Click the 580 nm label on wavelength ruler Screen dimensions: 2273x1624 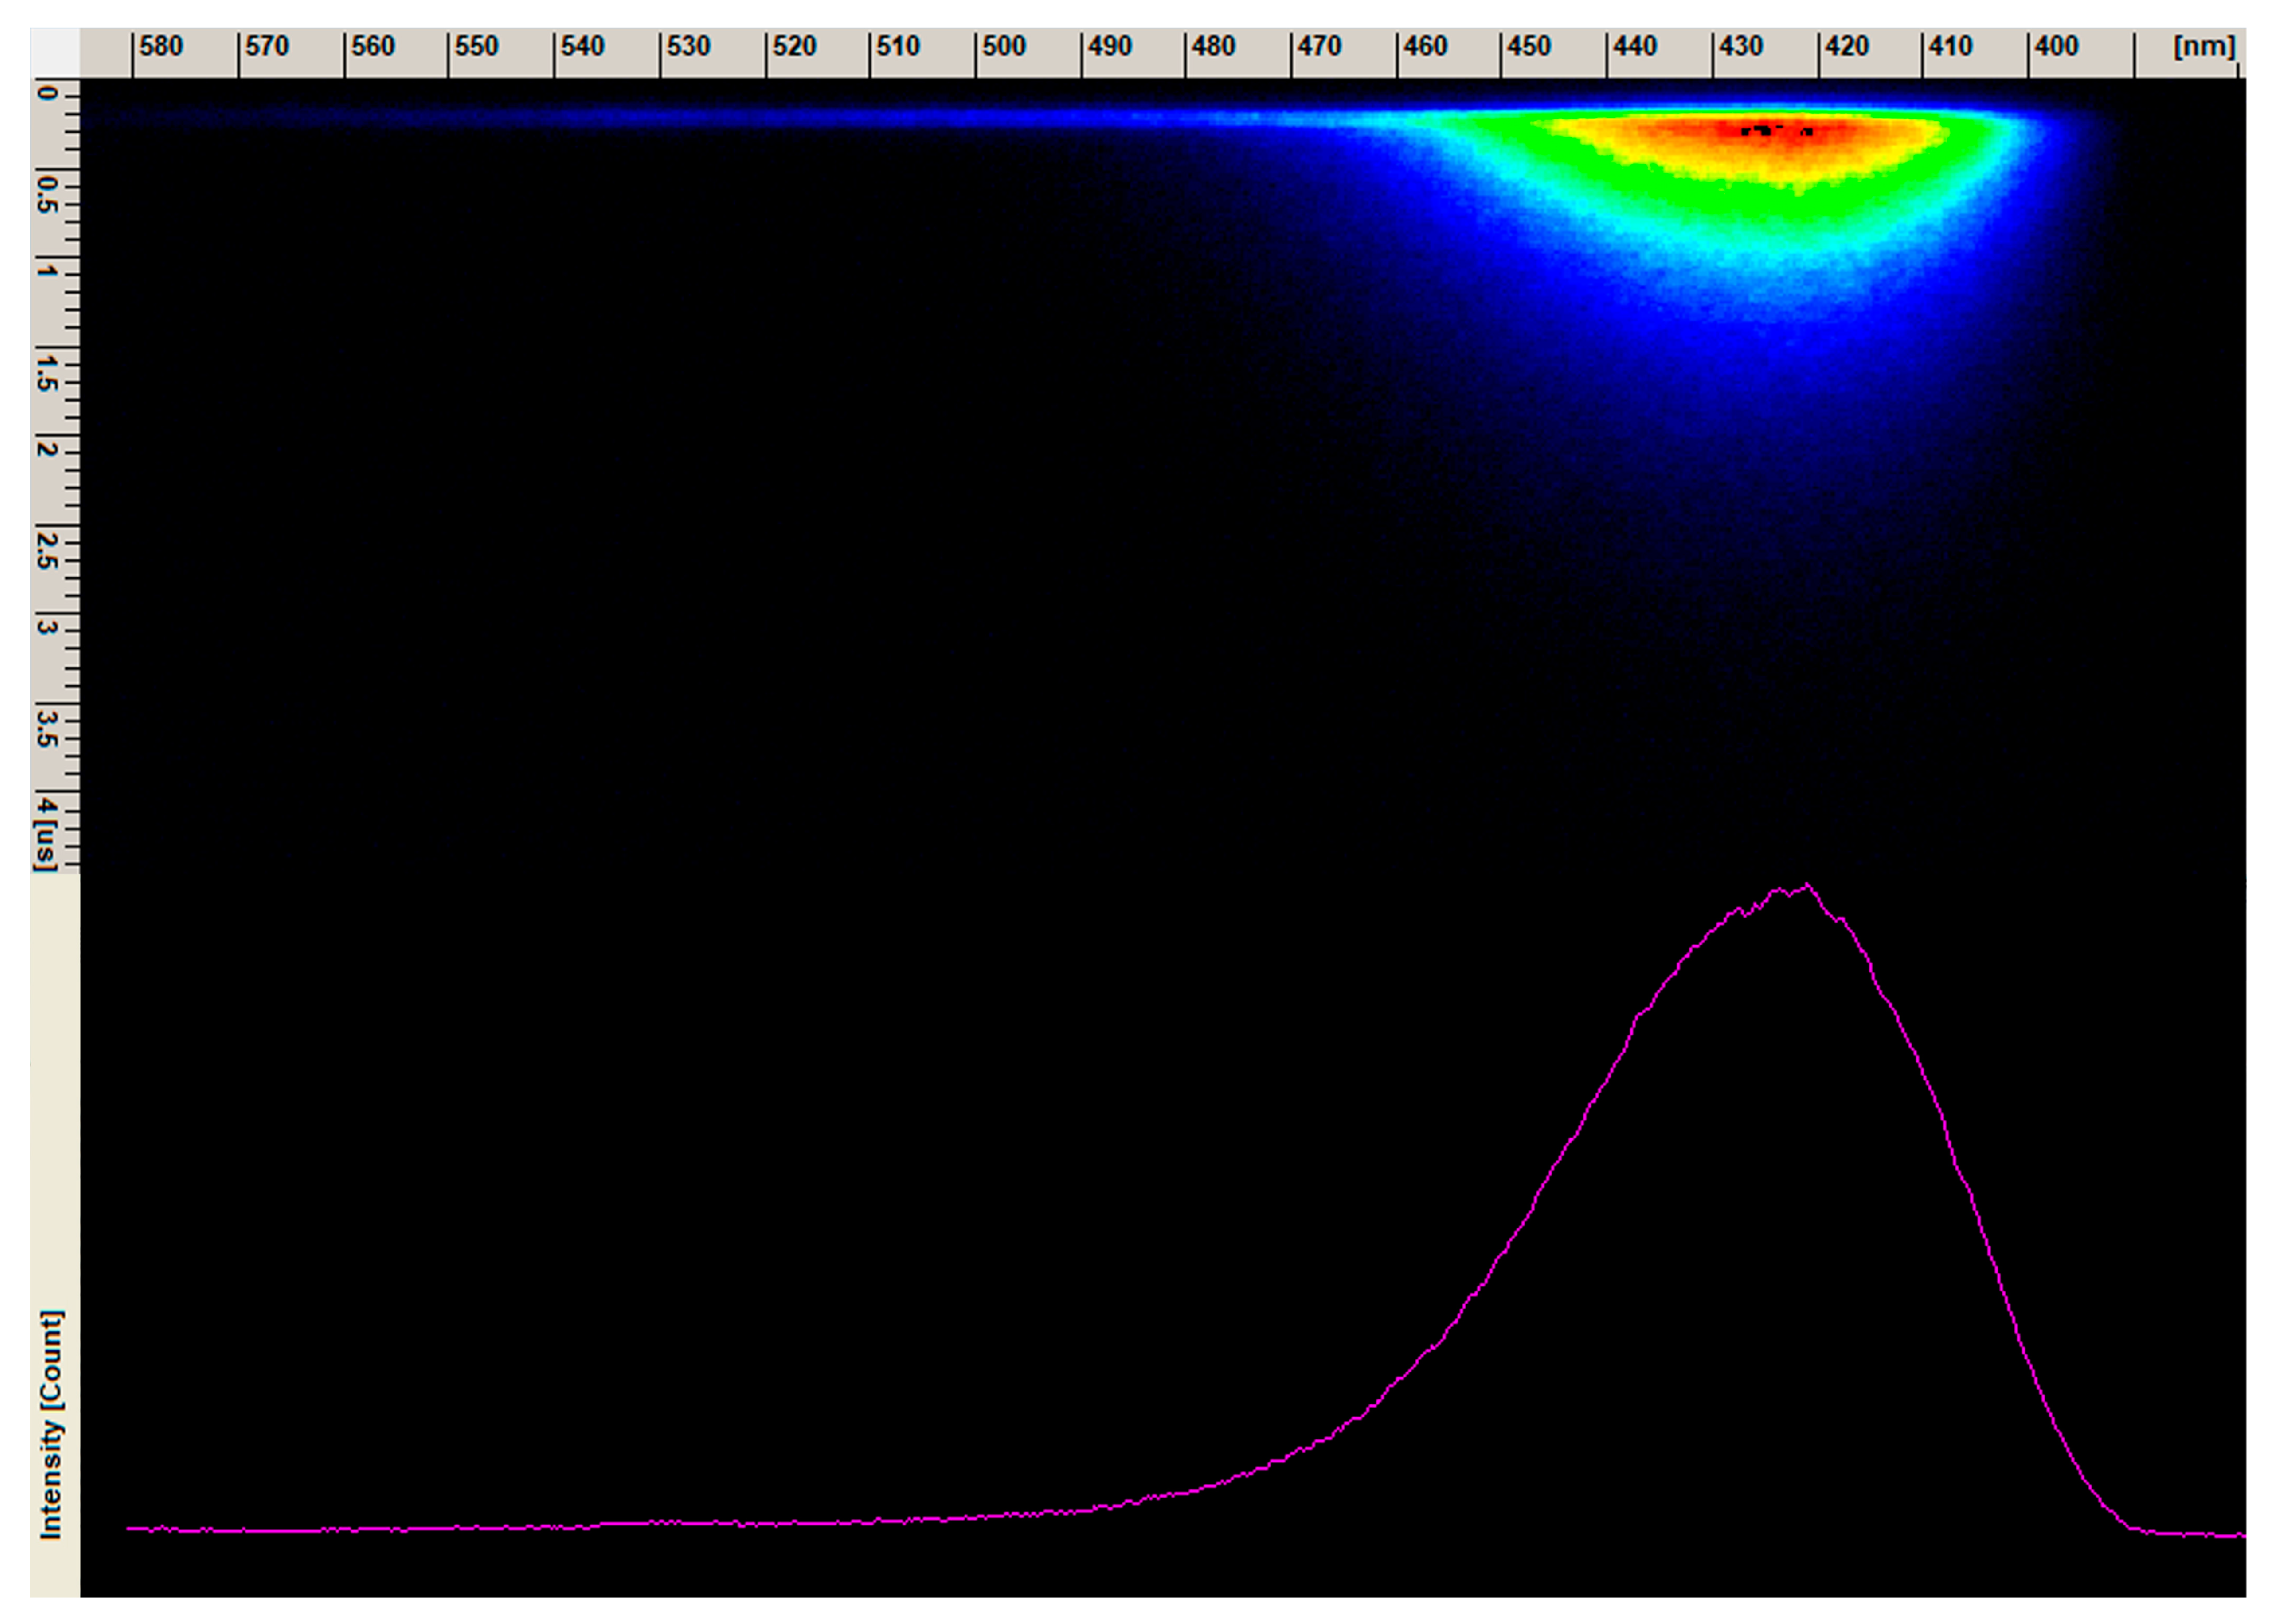(162, 44)
